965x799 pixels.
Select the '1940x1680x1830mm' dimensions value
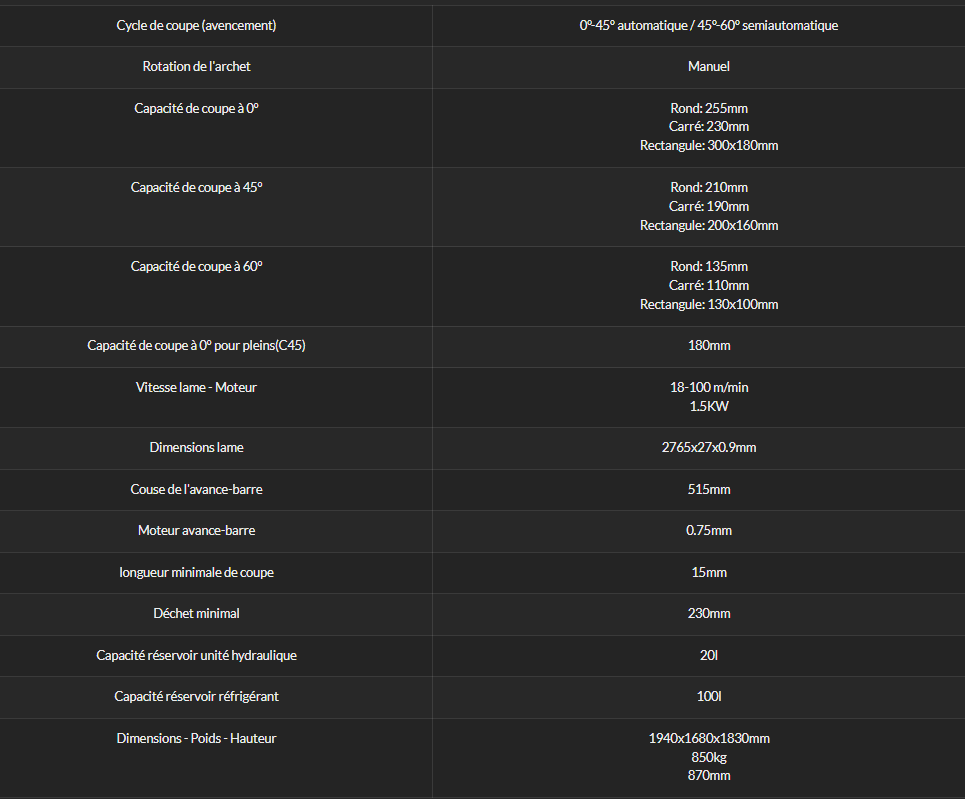point(708,738)
